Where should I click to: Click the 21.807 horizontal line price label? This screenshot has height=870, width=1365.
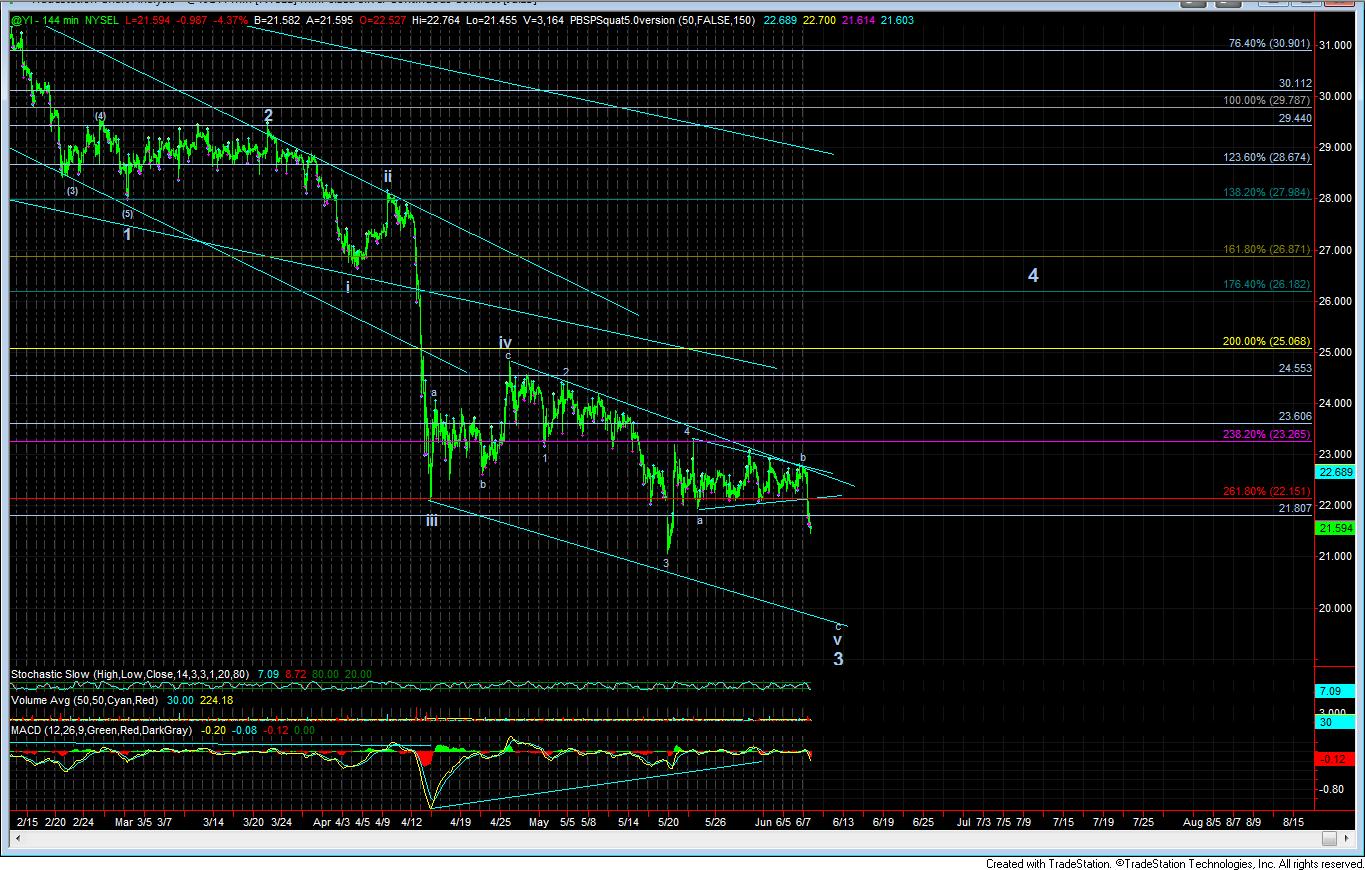[1295, 508]
